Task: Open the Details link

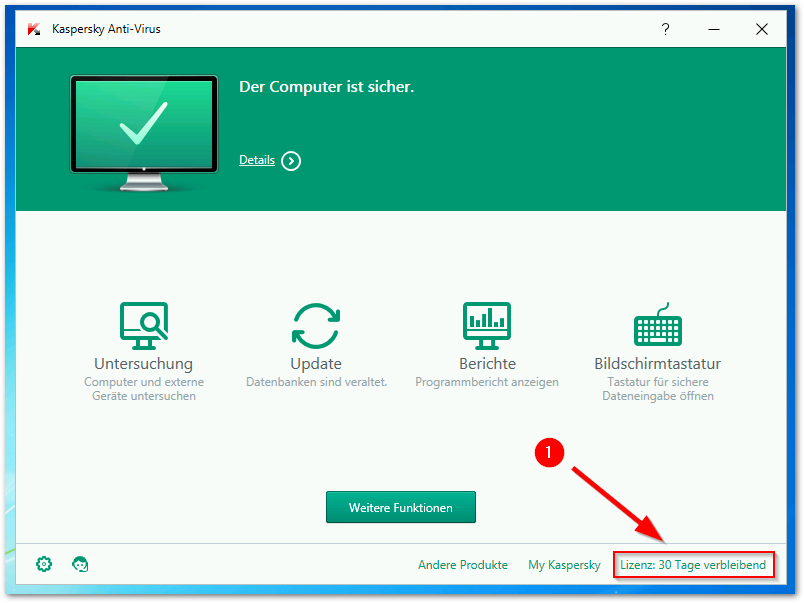Action: pyautogui.click(x=257, y=160)
